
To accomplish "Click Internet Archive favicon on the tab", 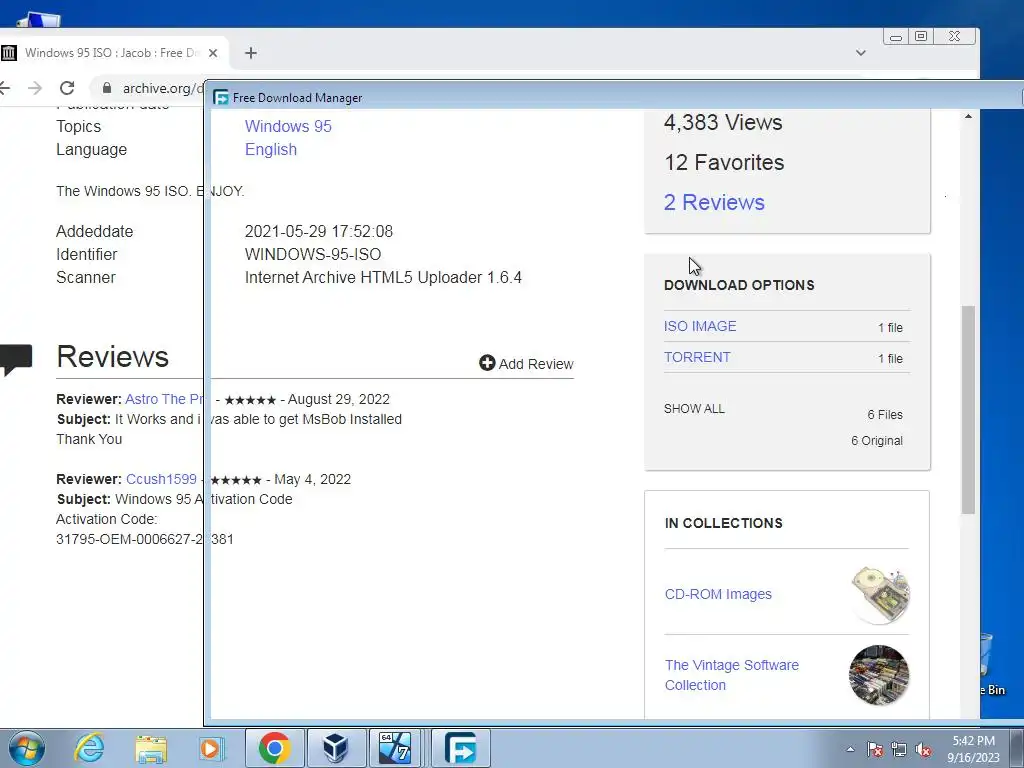I will click(8, 53).
